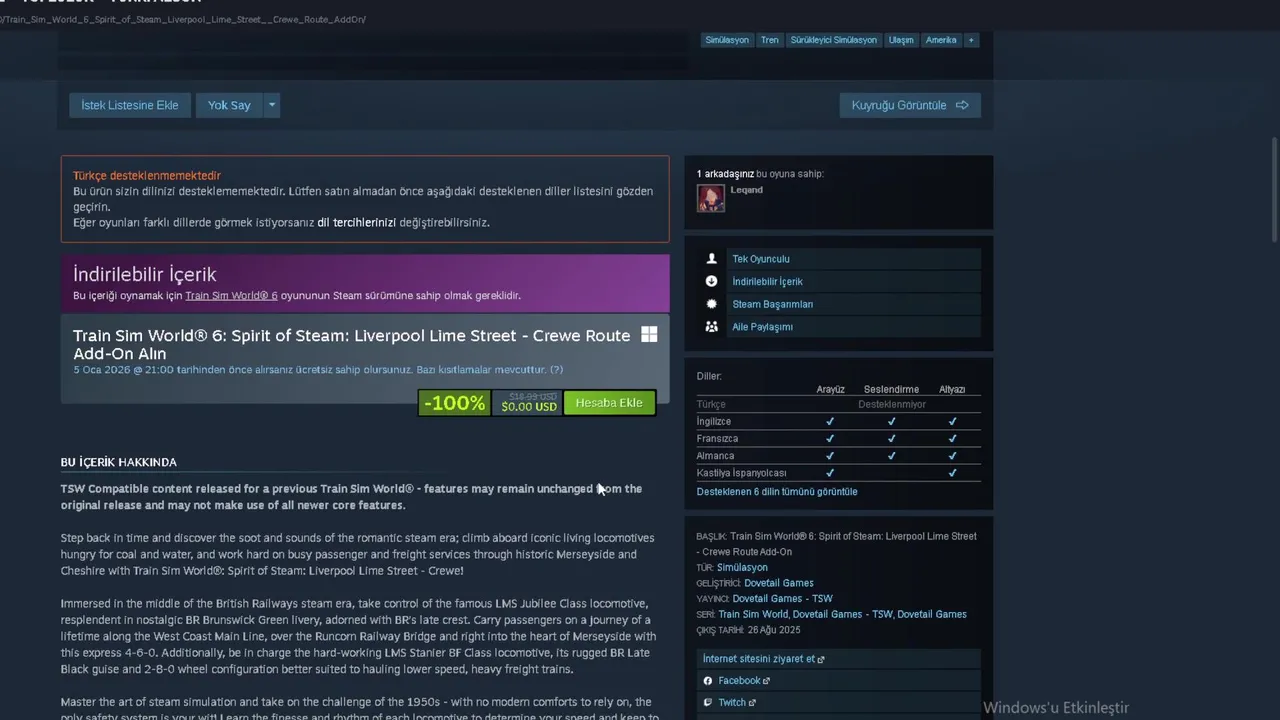Click friend name Leqend
The height and width of the screenshot is (720, 1280).
746,190
